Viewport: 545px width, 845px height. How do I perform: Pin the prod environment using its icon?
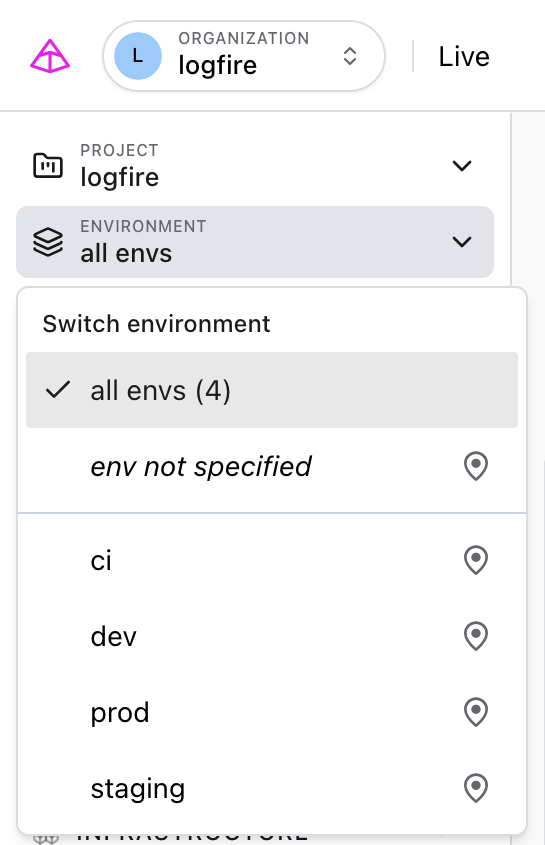tap(476, 712)
